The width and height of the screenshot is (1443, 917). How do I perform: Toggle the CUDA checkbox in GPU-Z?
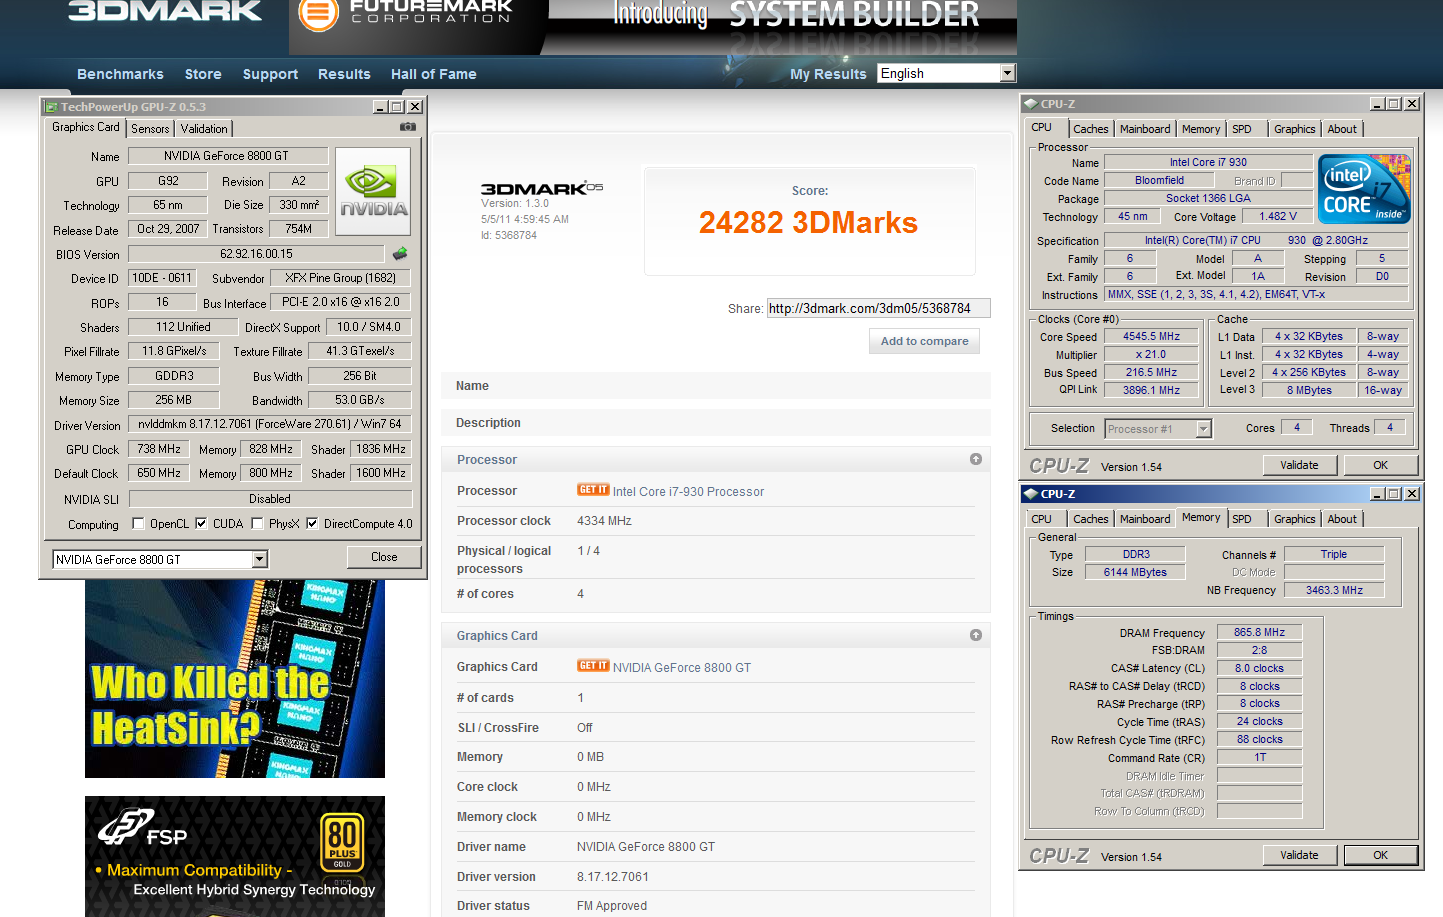pyautogui.click(x=201, y=523)
